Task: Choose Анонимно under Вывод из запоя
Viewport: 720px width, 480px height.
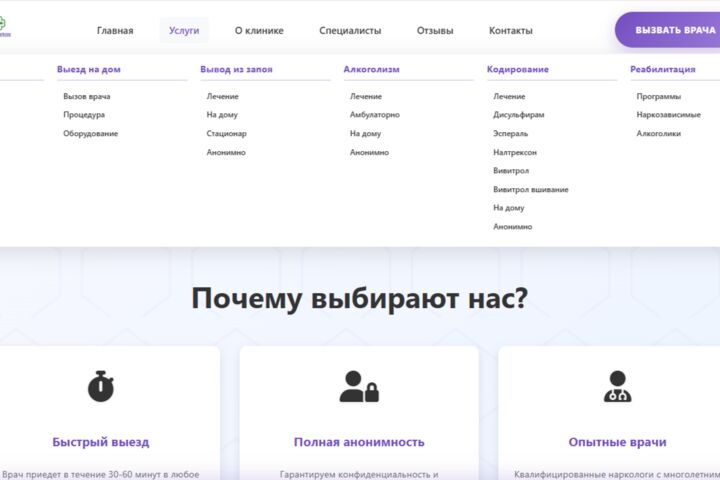Action: tap(226, 152)
